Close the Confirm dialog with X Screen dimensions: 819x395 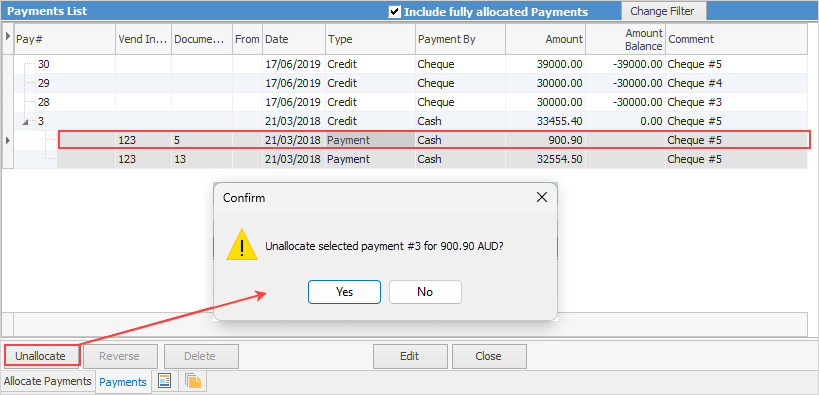click(x=542, y=198)
